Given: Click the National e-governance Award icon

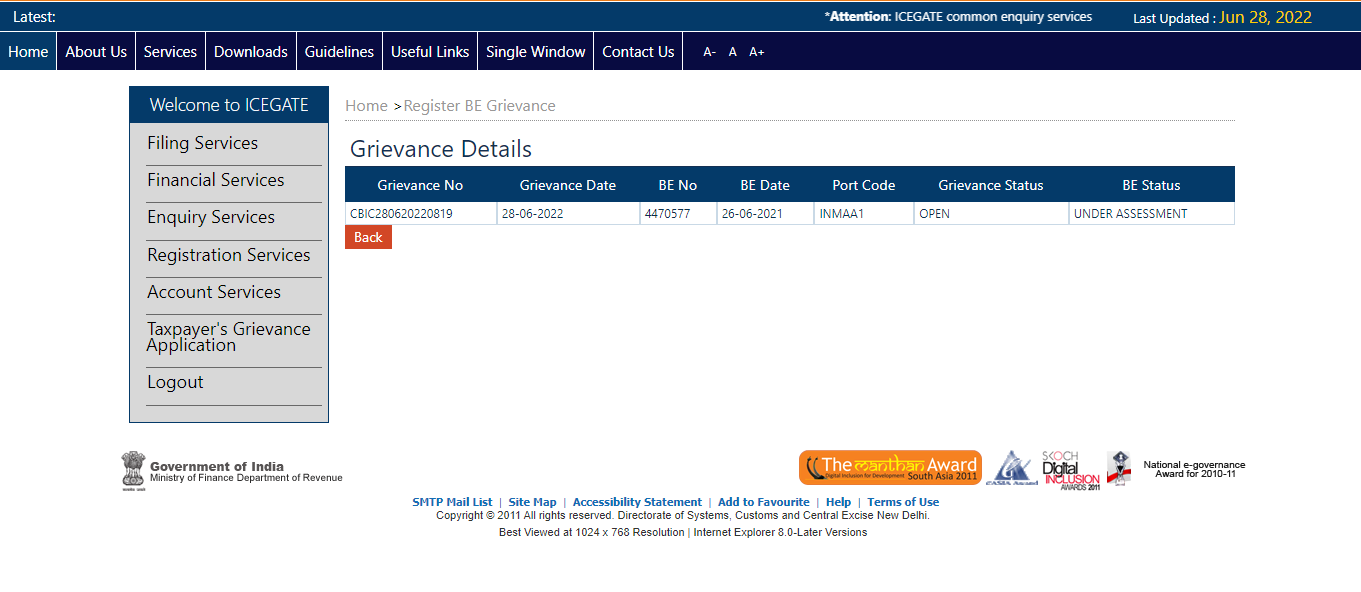Looking at the screenshot, I should (1118, 468).
